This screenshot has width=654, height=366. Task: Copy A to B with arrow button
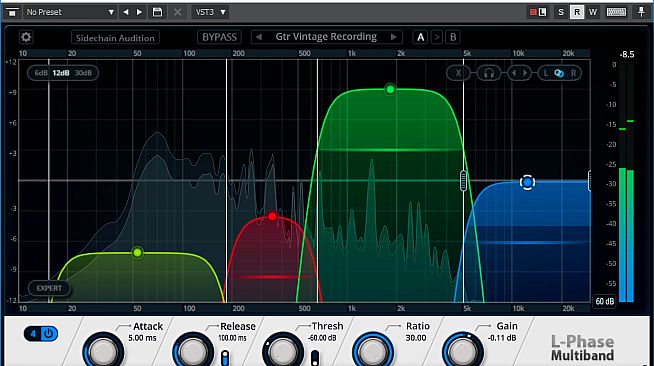coord(437,37)
